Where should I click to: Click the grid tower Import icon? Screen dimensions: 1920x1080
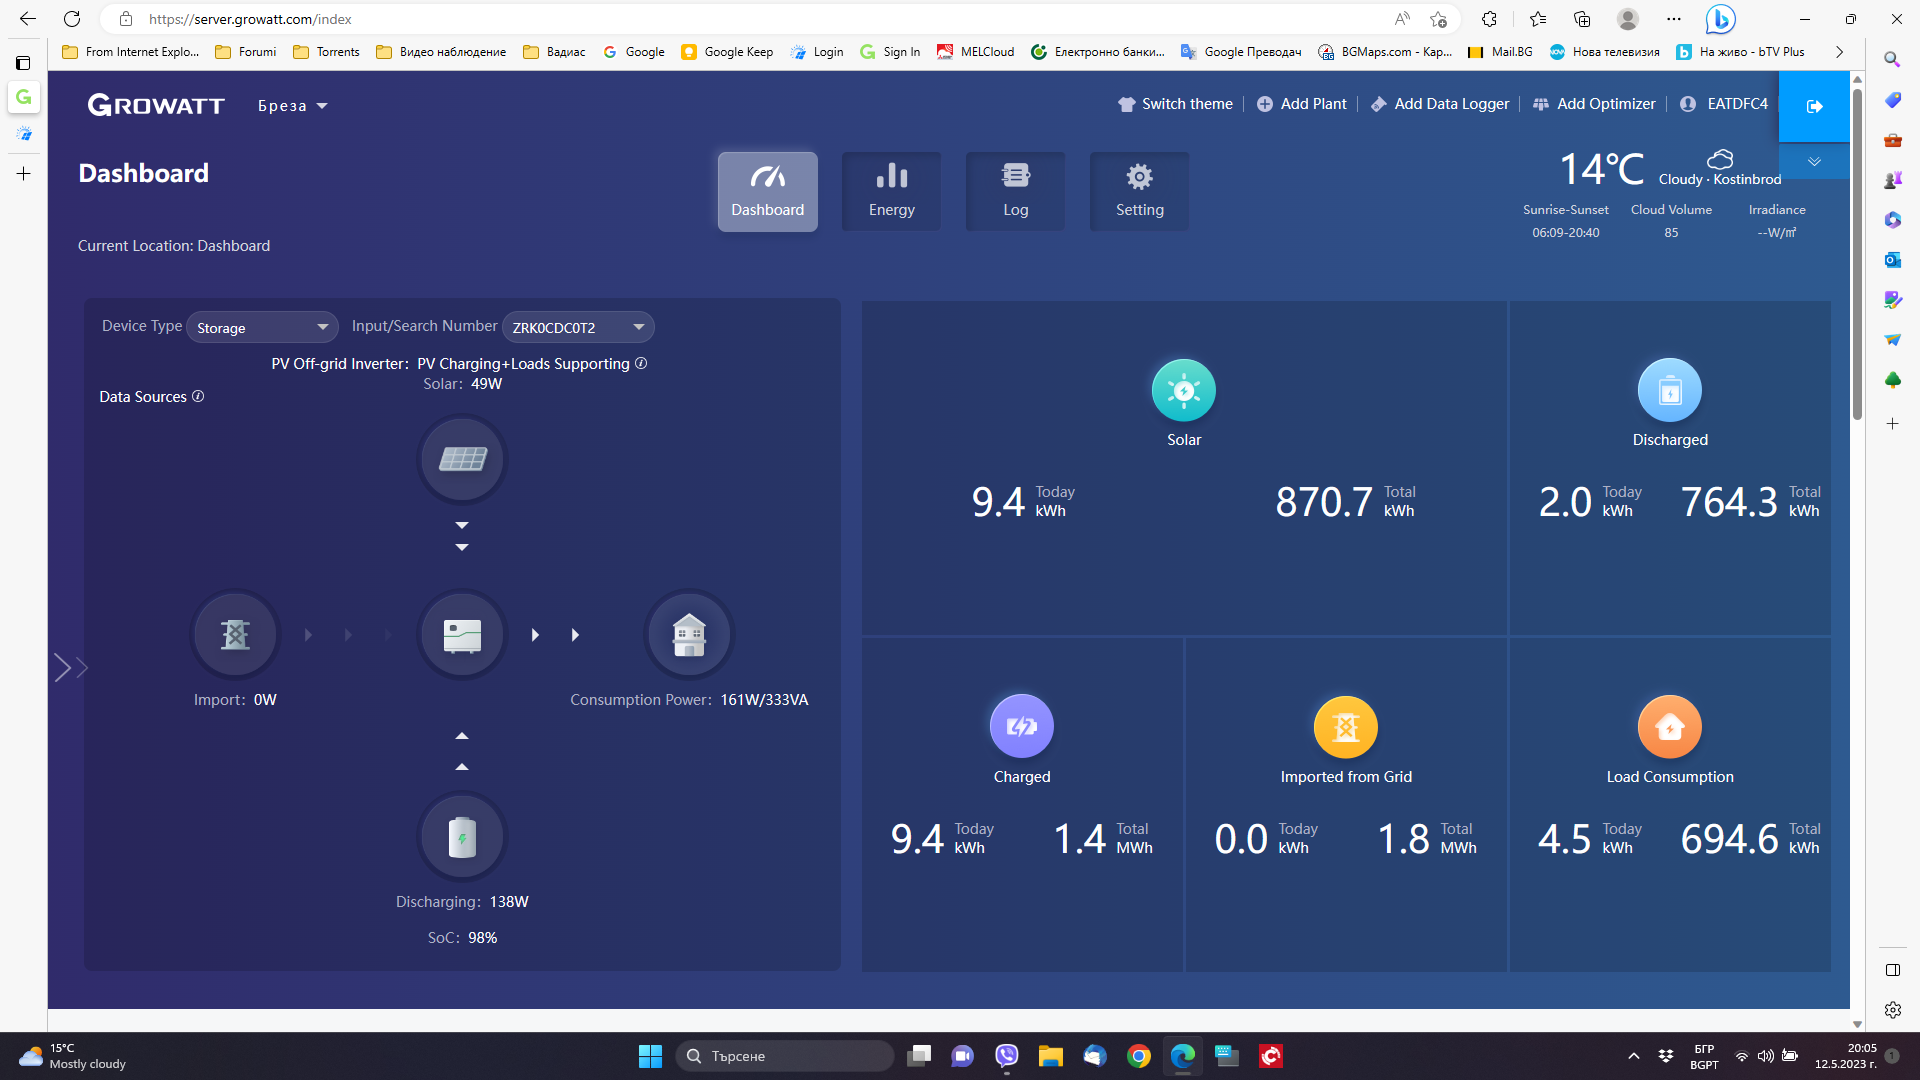tap(235, 635)
